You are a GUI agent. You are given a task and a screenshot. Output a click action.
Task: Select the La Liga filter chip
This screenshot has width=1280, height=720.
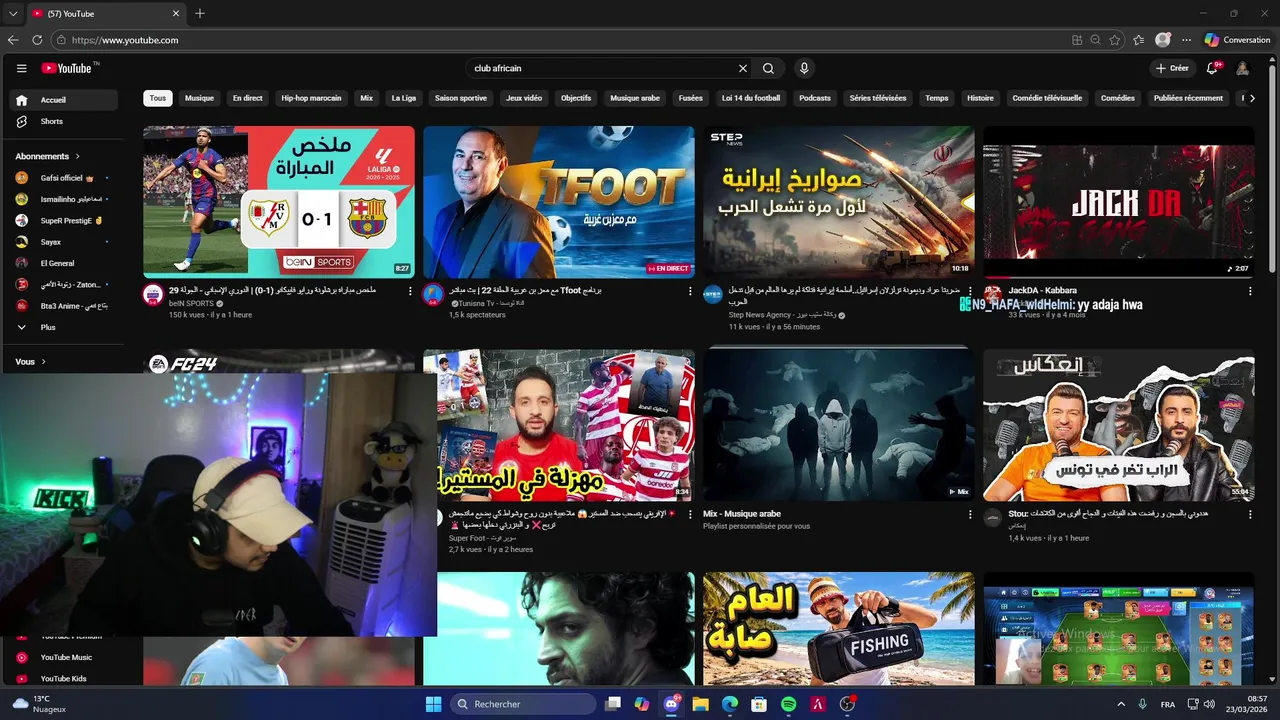(403, 98)
